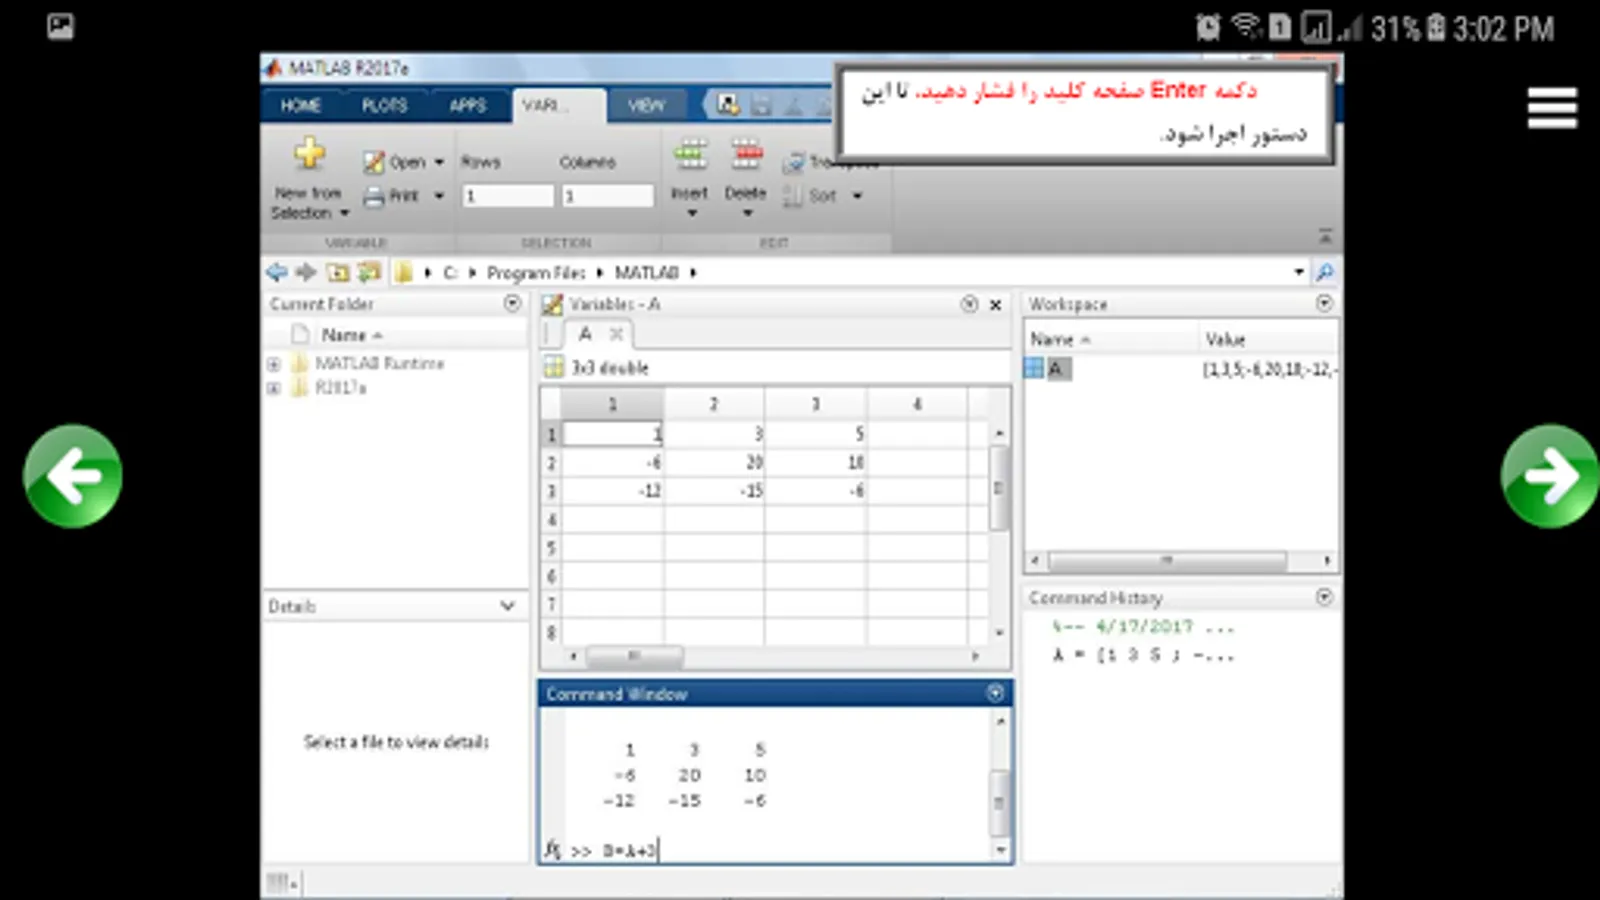1600x900 pixels.
Task: Click the browse for folder icon
Action: tap(370, 272)
